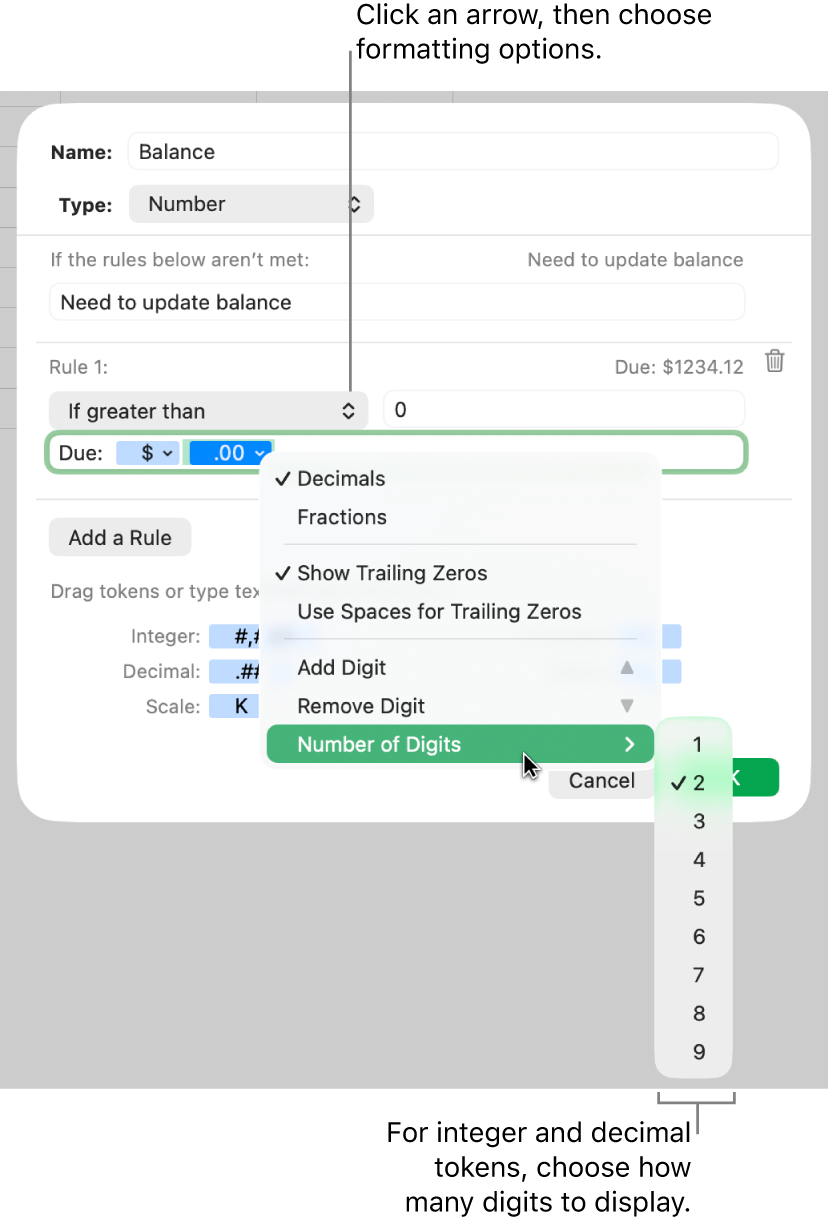Image resolution: width=830 pixels, height=1220 pixels.
Task: Pick 9 from the digits submenu
Action: tap(697, 1052)
